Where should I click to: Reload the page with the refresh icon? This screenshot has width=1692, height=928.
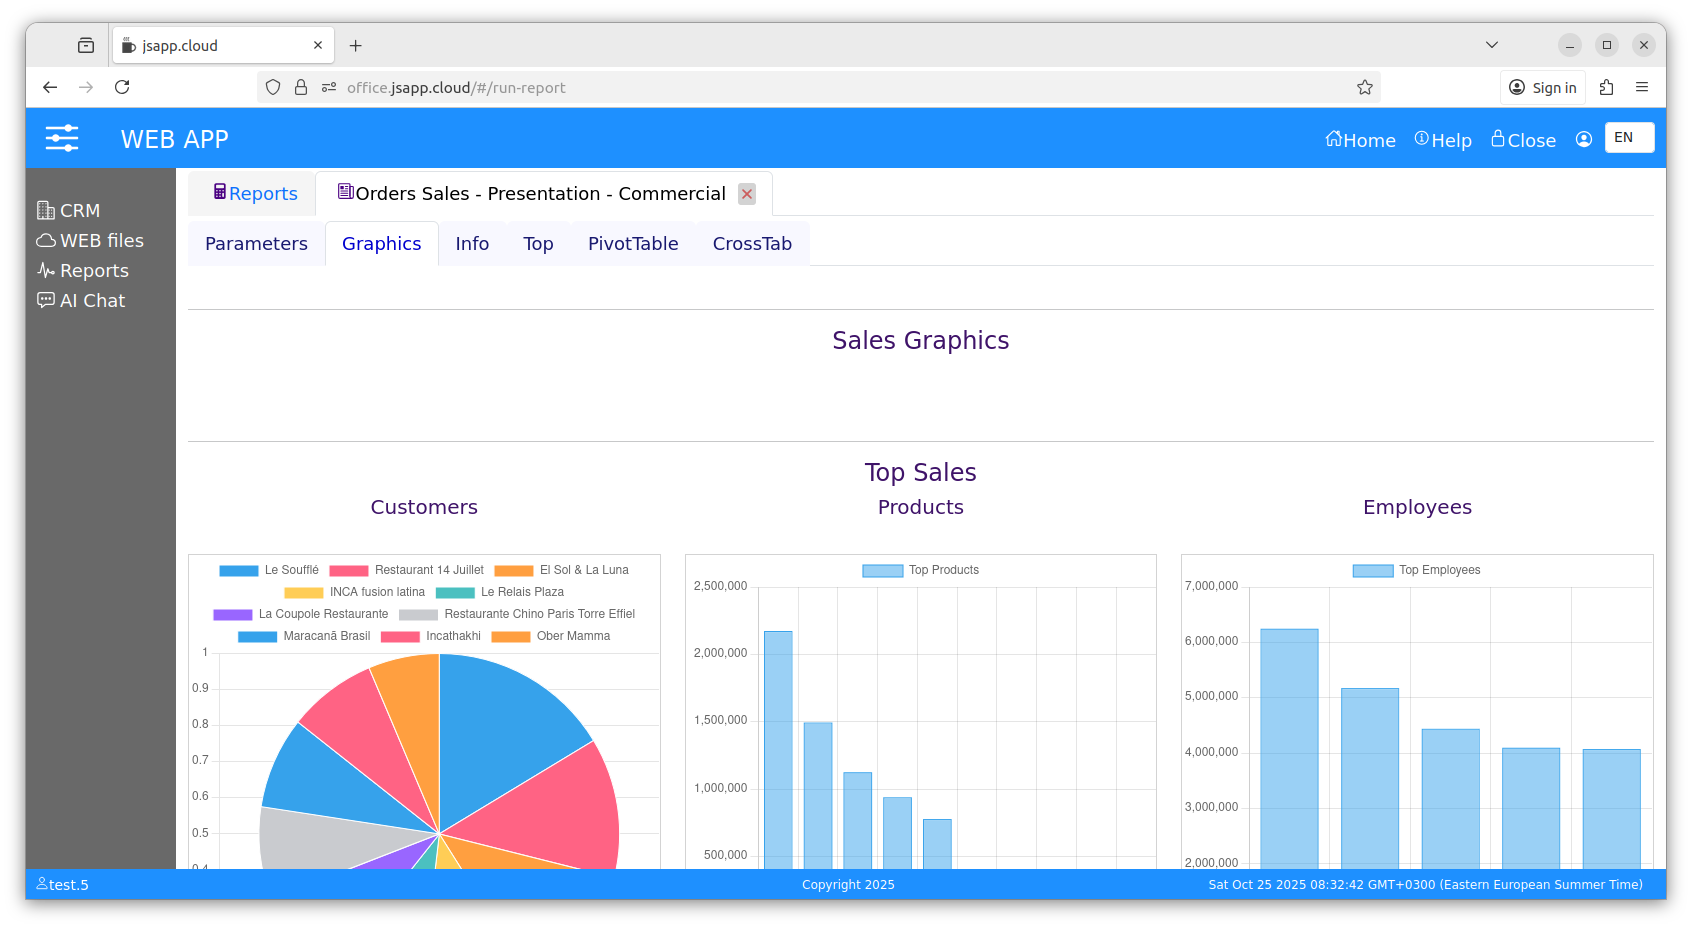click(x=122, y=88)
